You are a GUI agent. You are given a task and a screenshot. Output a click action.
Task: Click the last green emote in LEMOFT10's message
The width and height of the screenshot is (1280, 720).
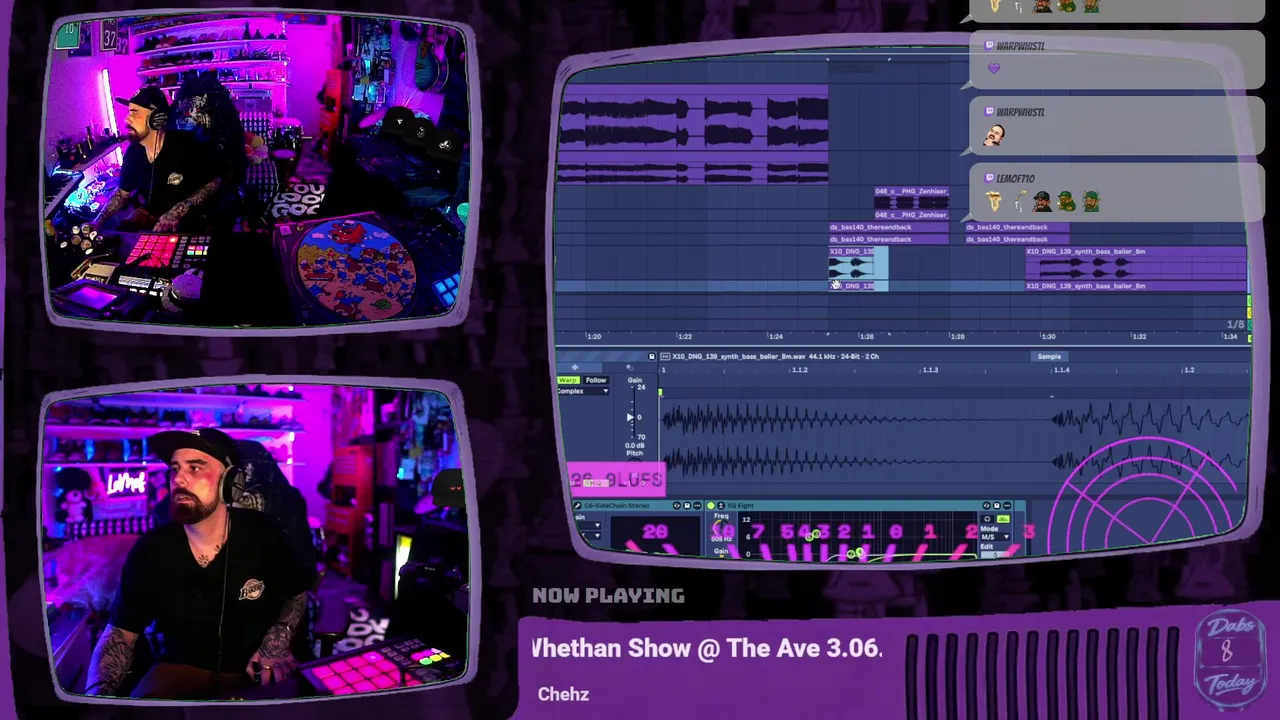coord(1090,202)
